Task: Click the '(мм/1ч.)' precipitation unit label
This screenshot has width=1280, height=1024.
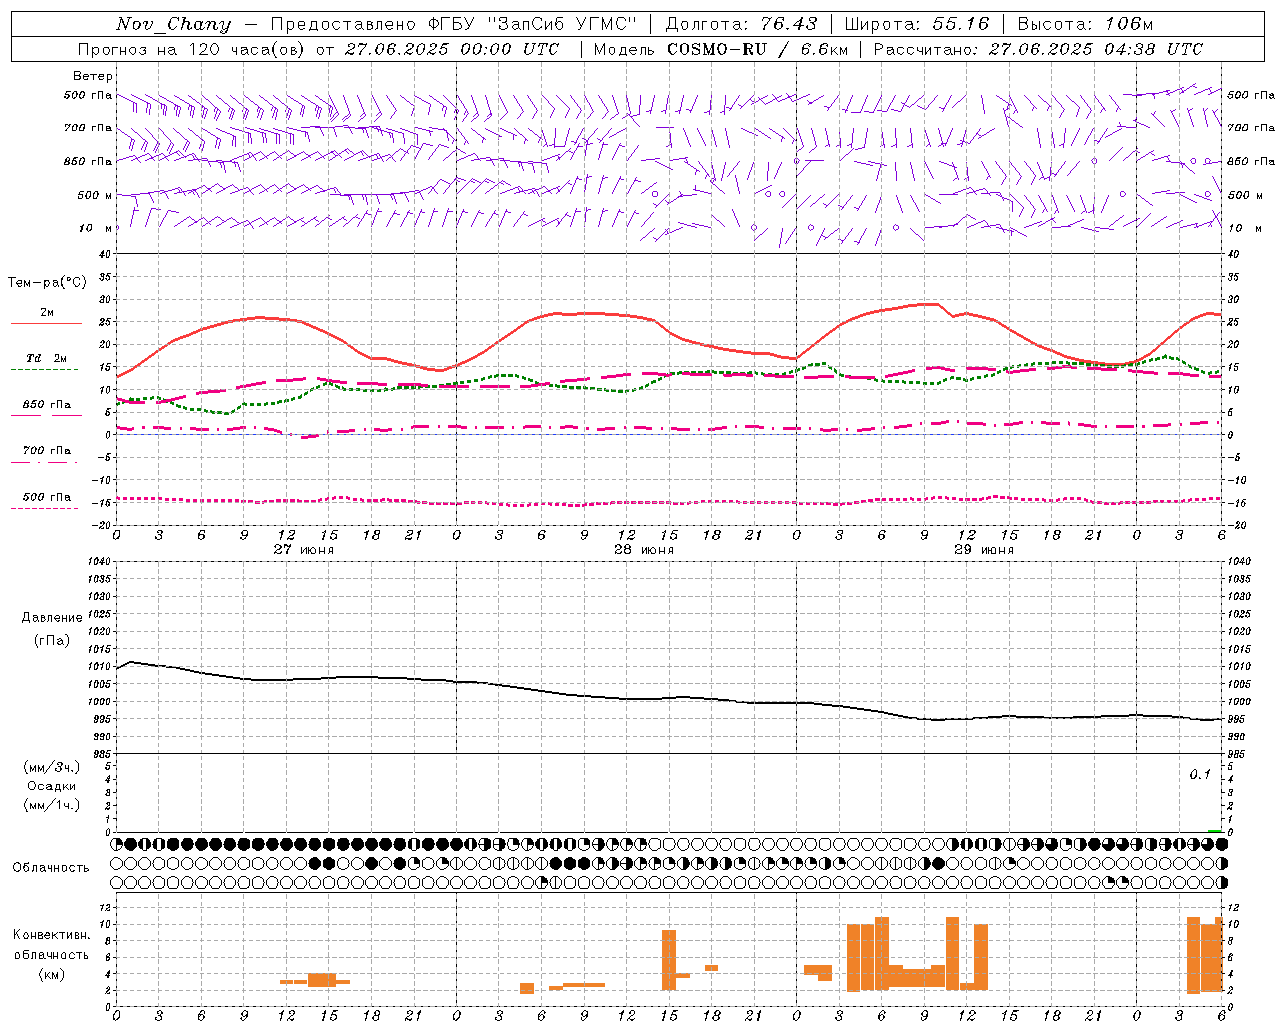Action: 52,805
